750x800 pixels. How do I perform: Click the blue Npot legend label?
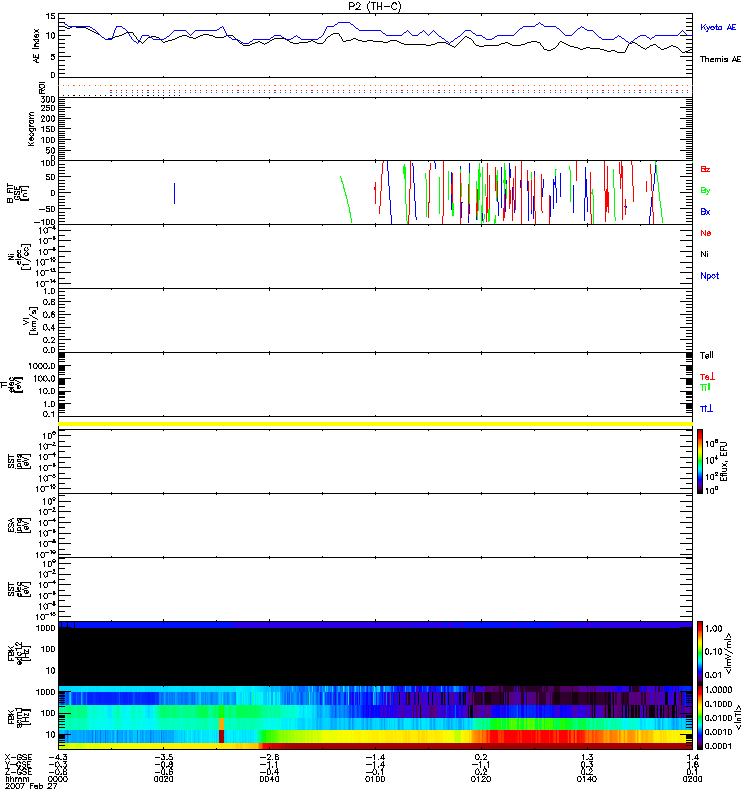[x=710, y=276]
